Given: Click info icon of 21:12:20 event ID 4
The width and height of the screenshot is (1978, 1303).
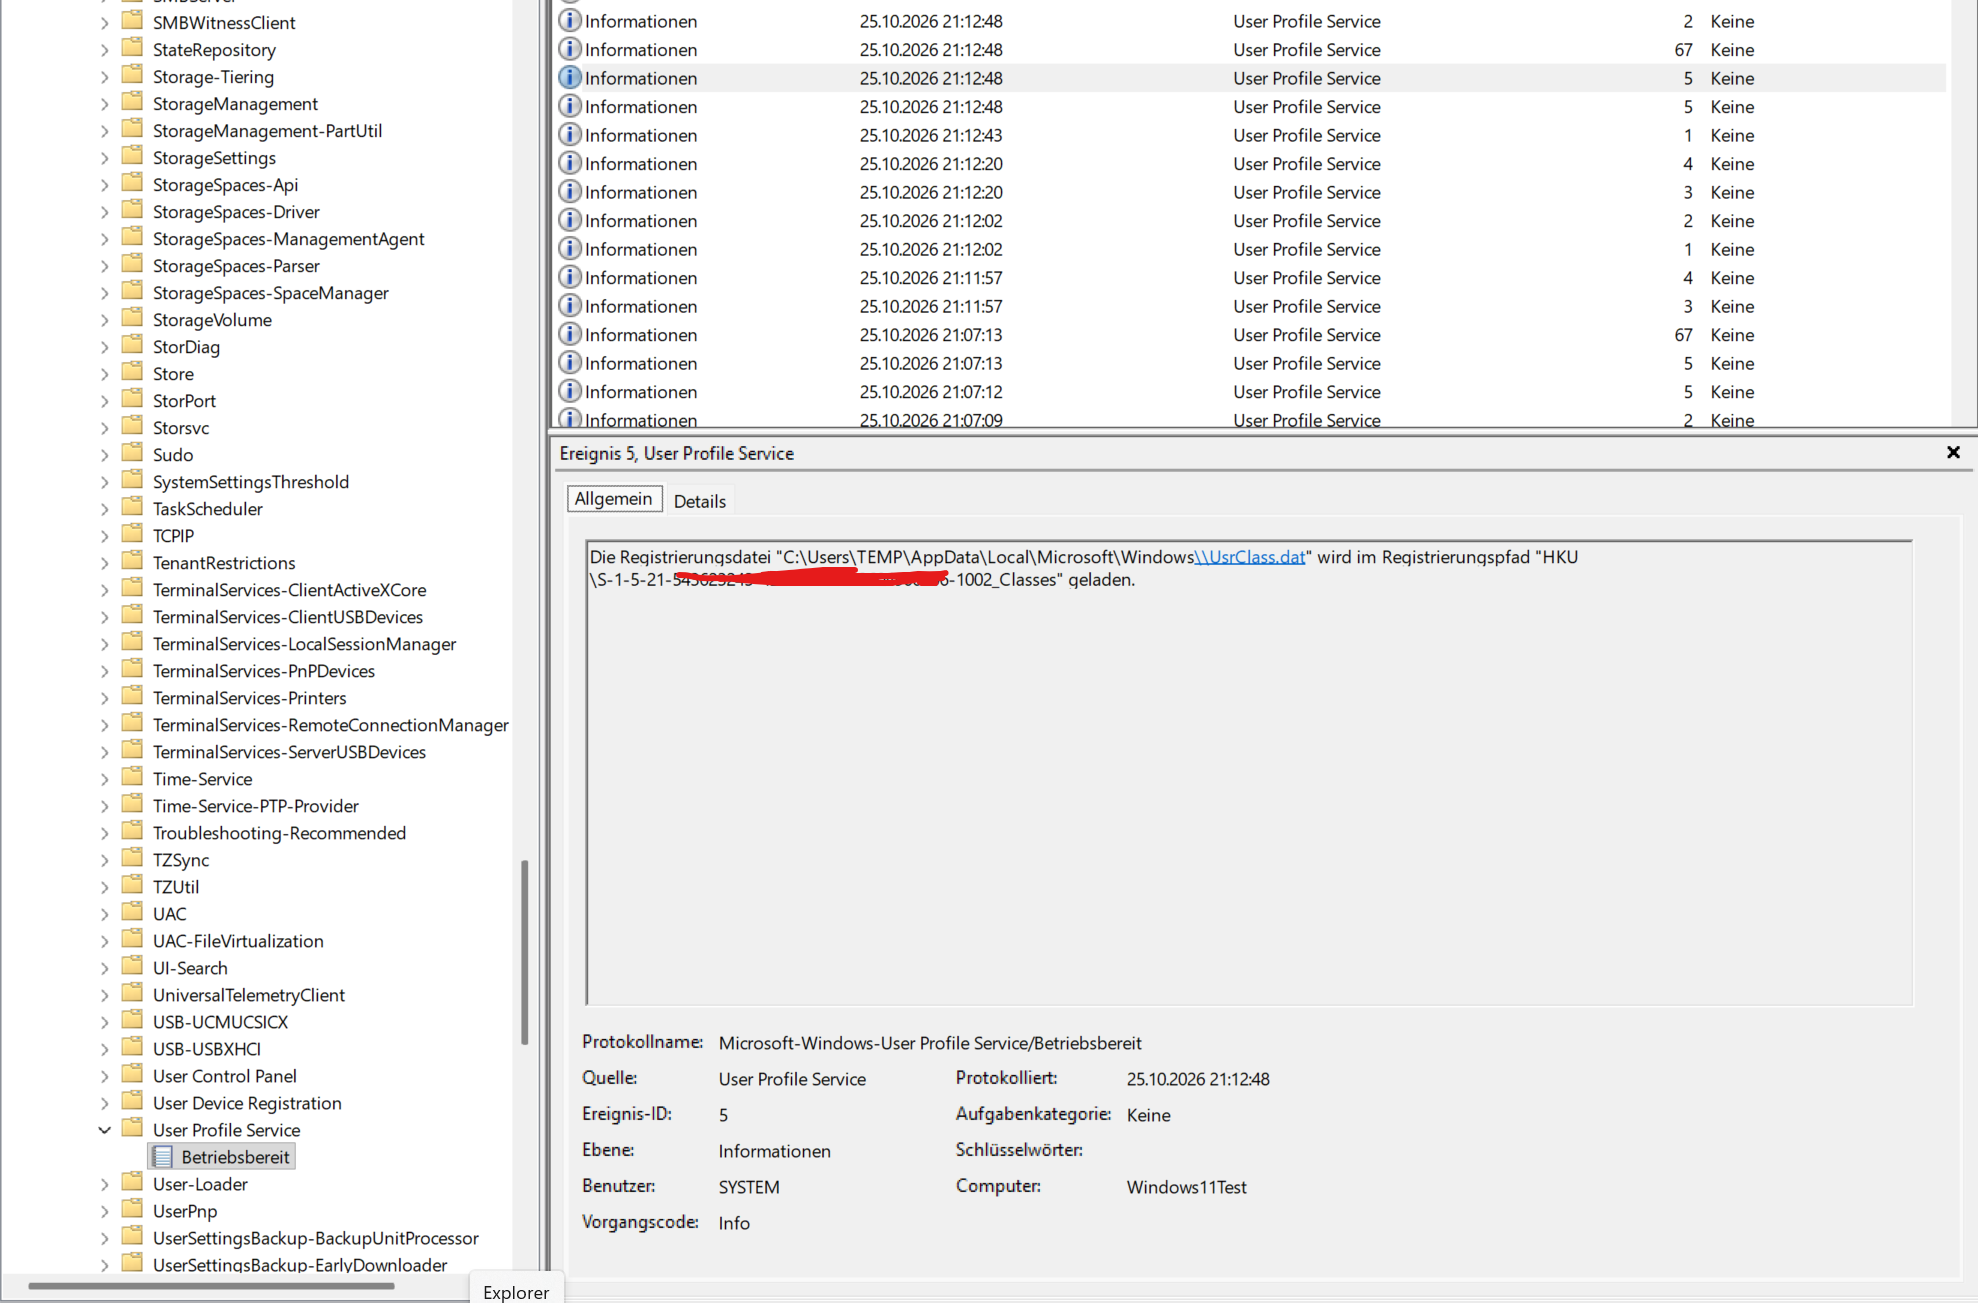Looking at the screenshot, I should pyautogui.click(x=570, y=163).
